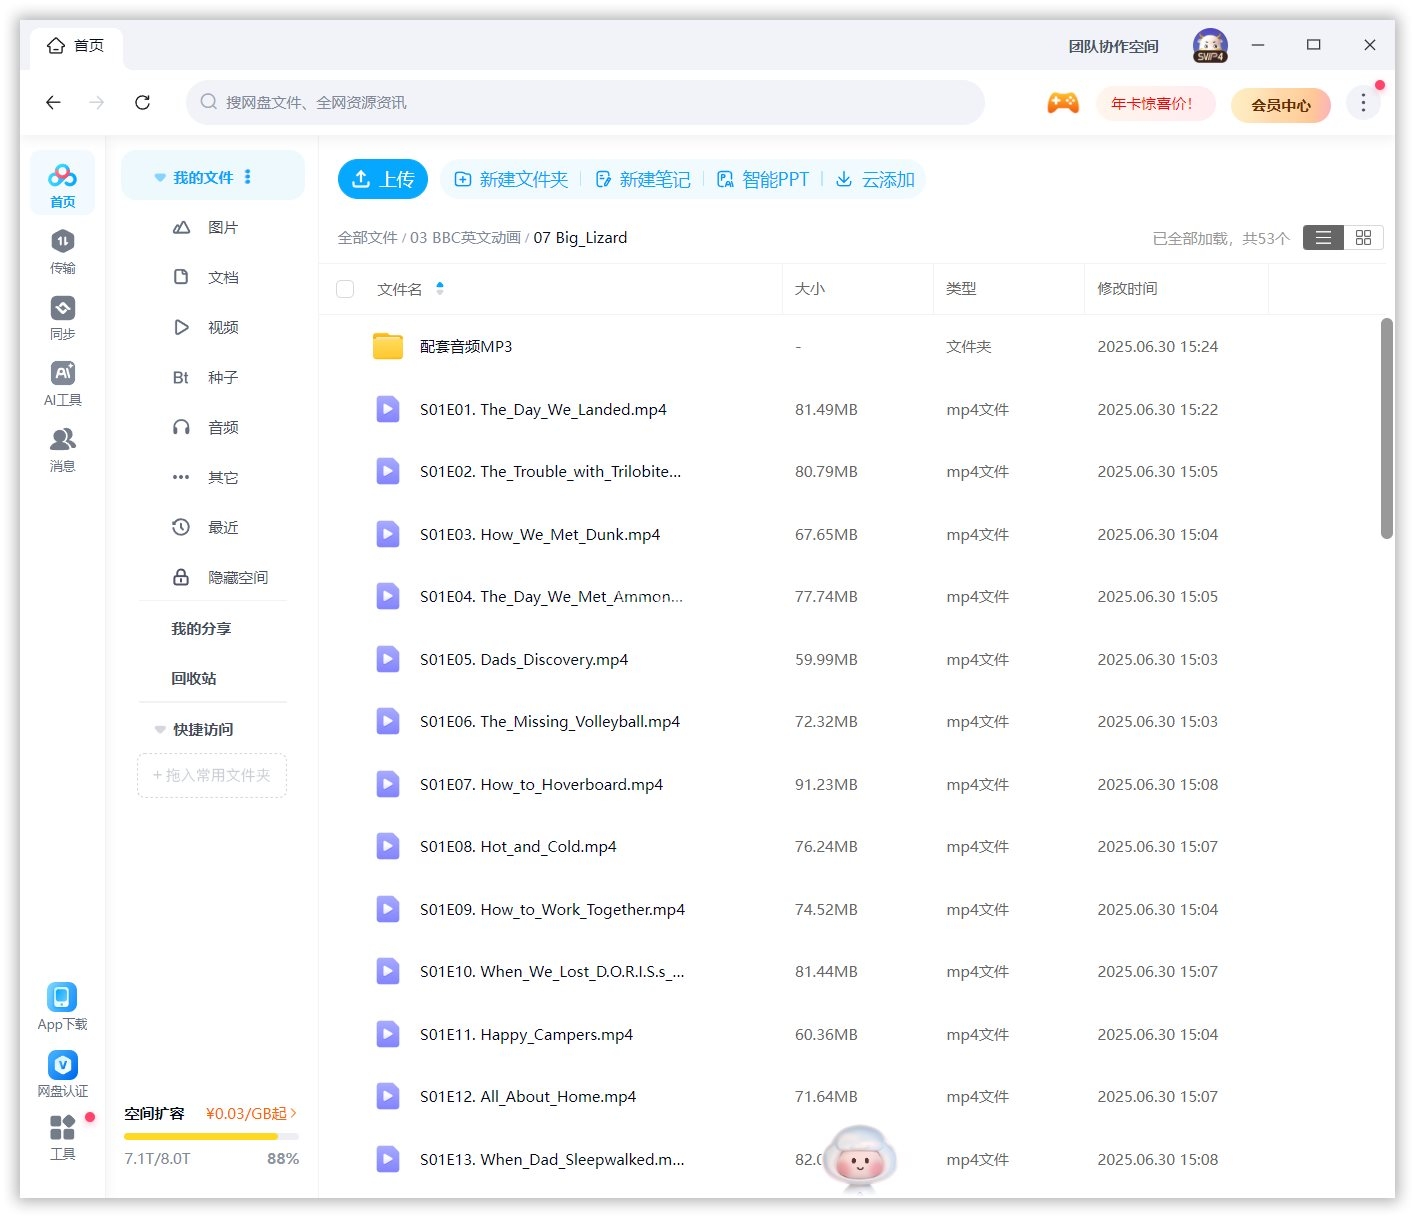Click 新建文件夹 button

(x=511, y=180)
